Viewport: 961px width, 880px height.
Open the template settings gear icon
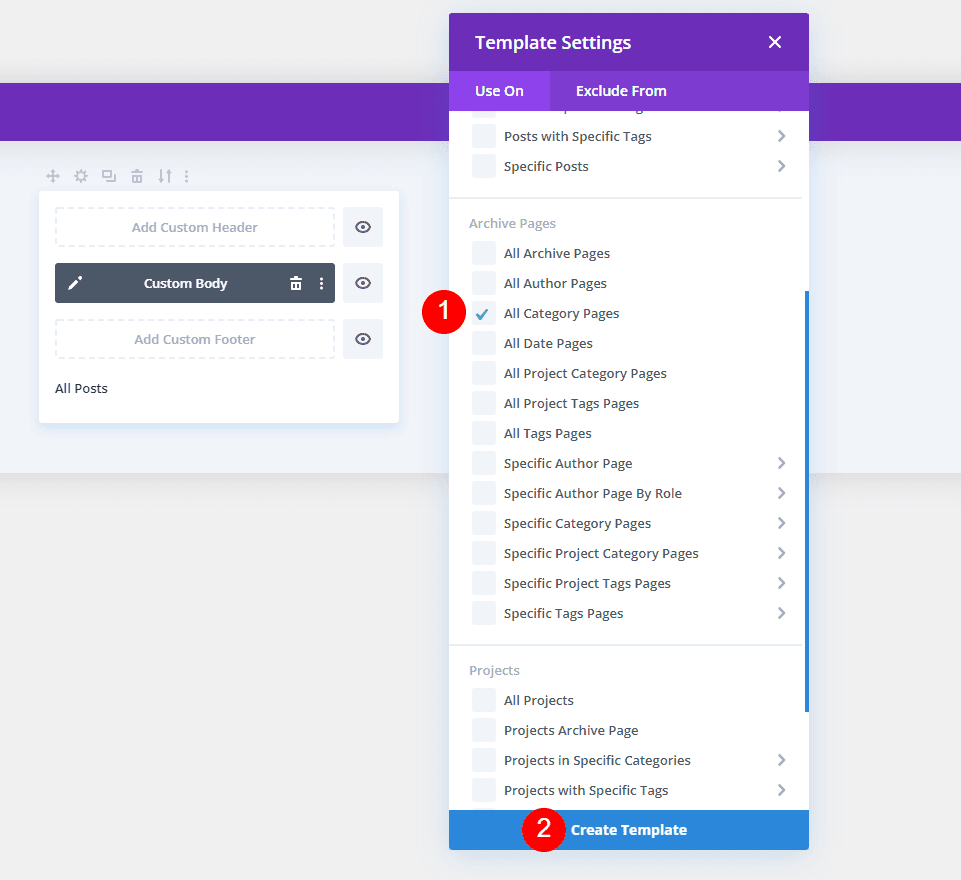(x=80, y=175)
